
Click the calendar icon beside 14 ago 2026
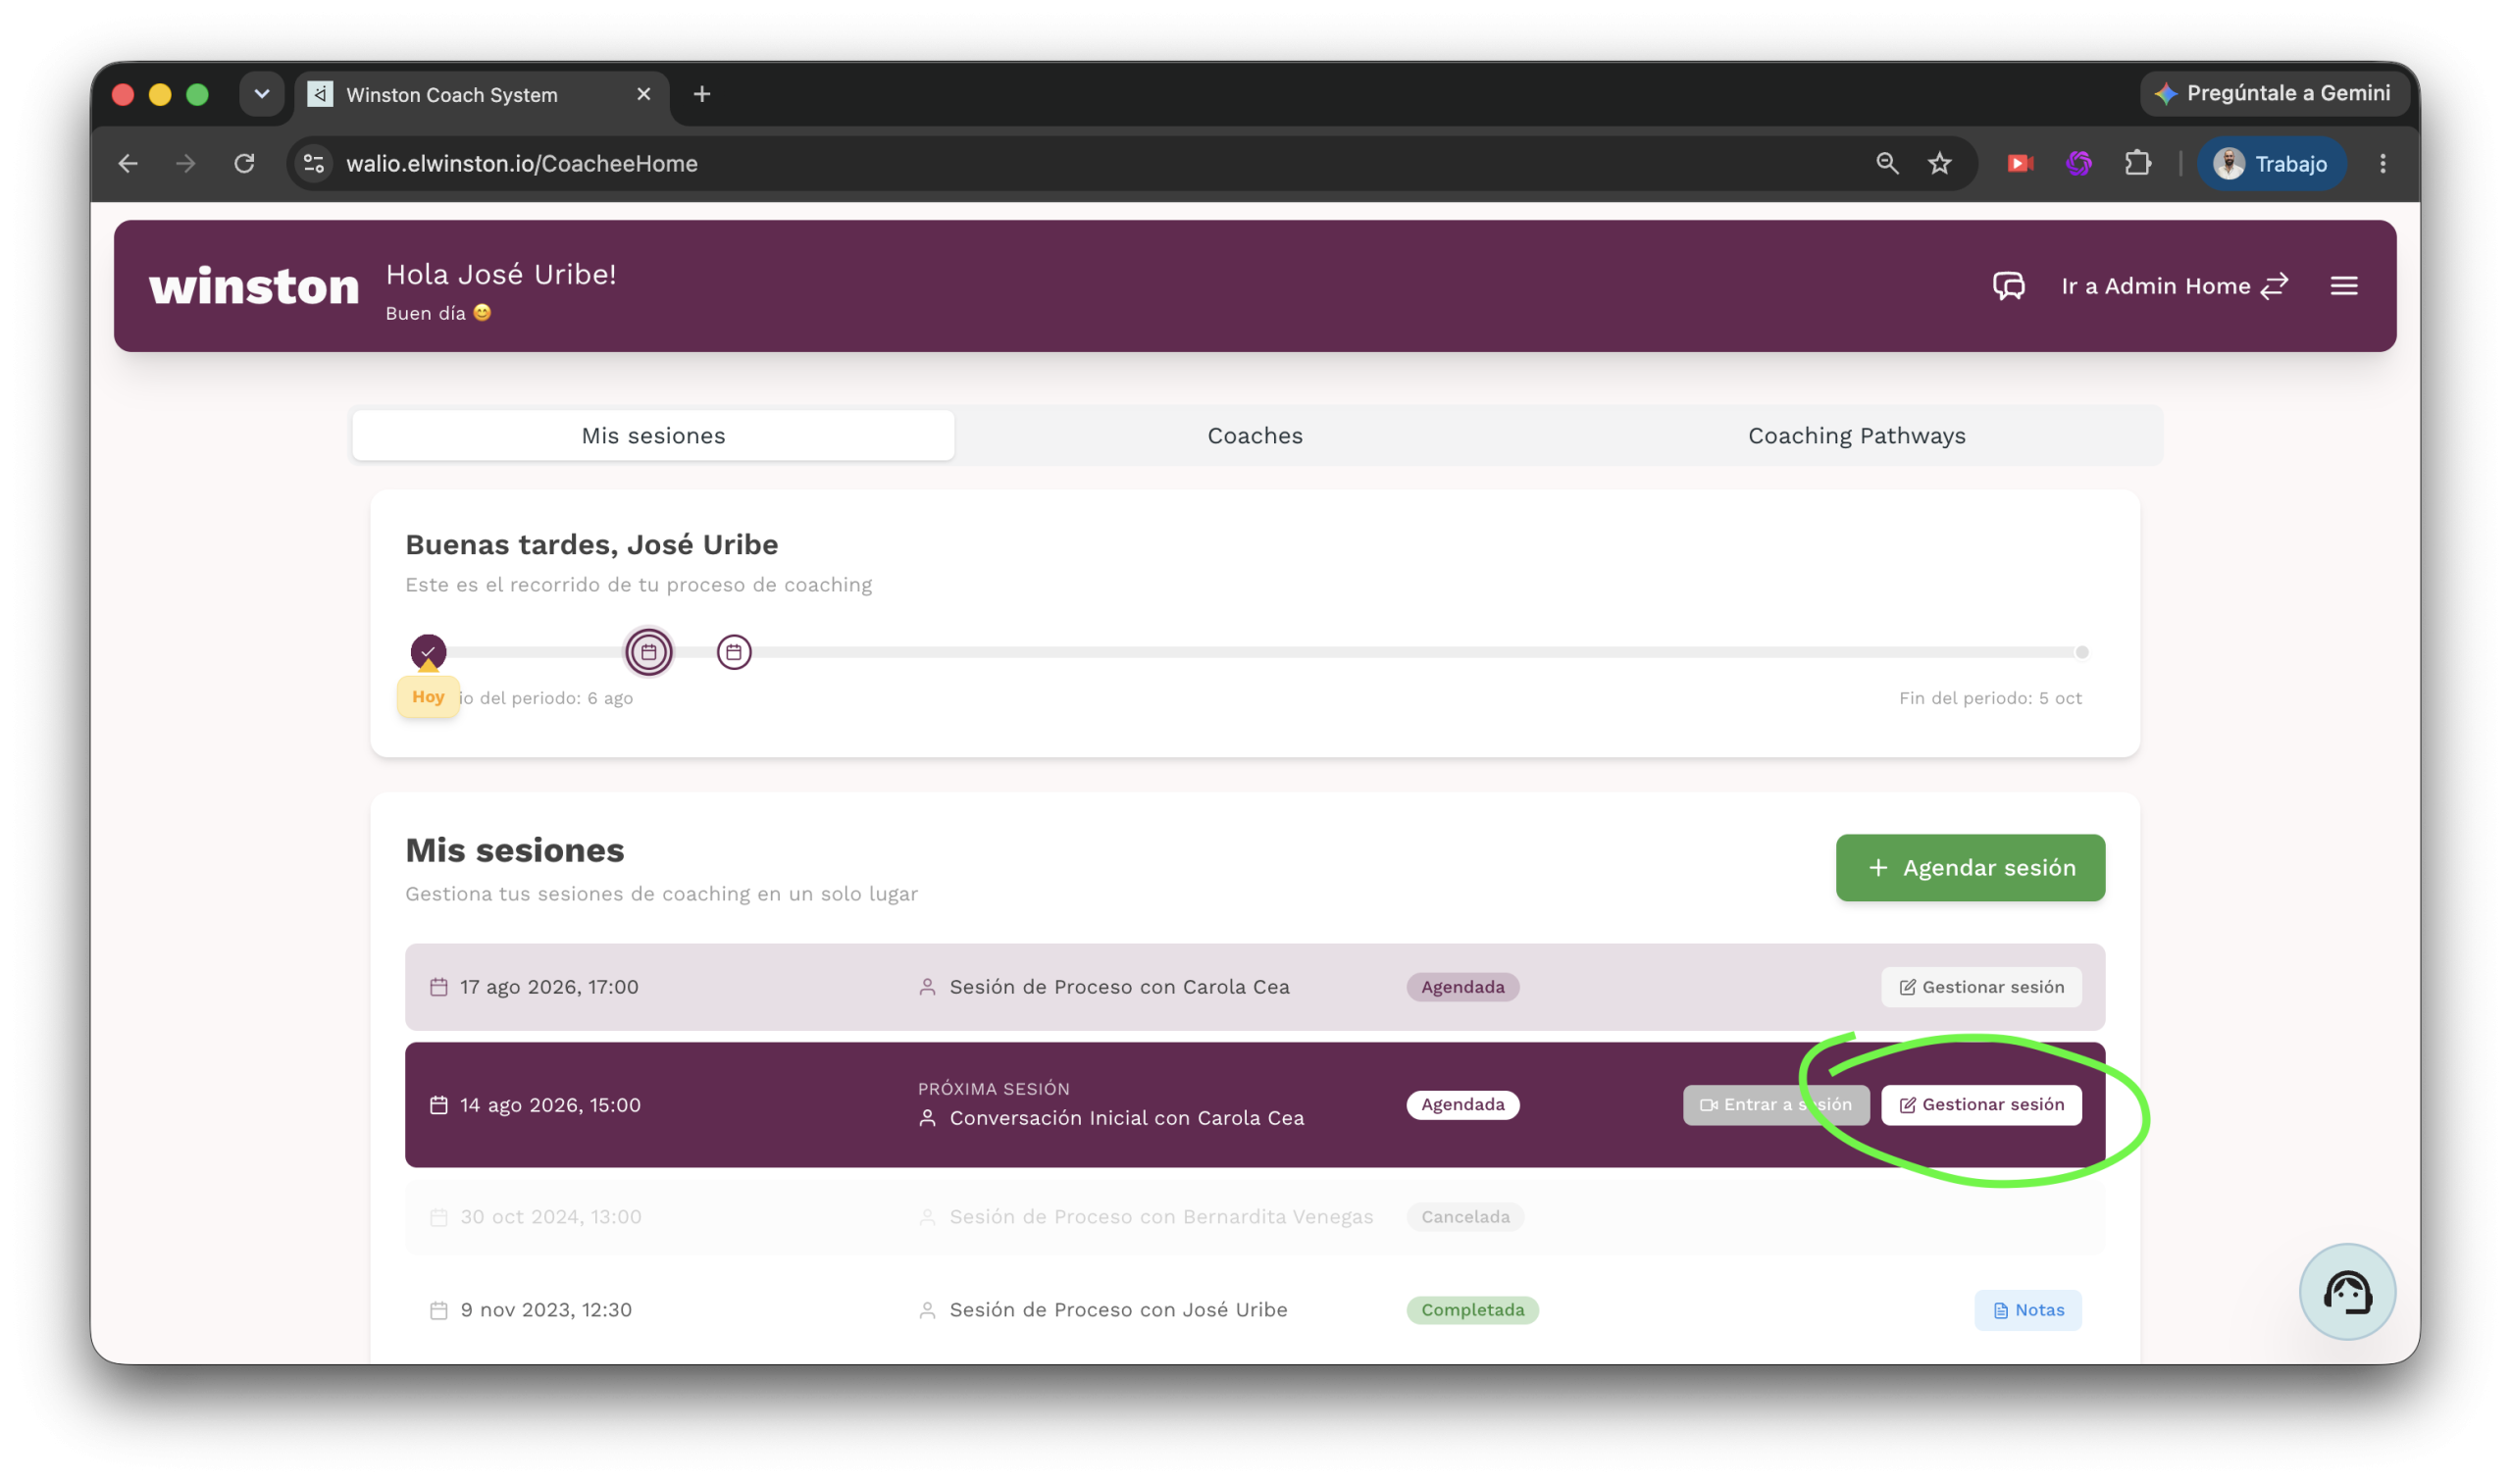[x=438, y=1105]
